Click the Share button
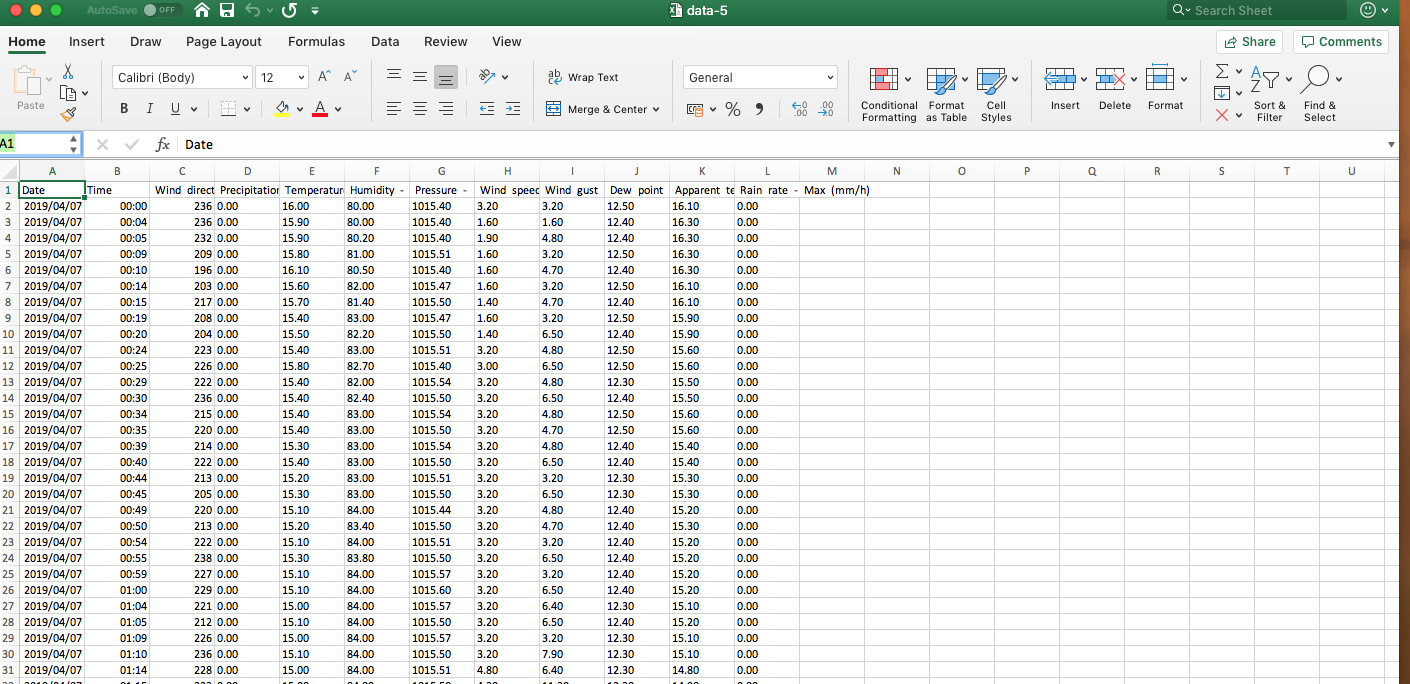The width and height of the screenshot is (1410, 684). click(x=1250, y=41)
